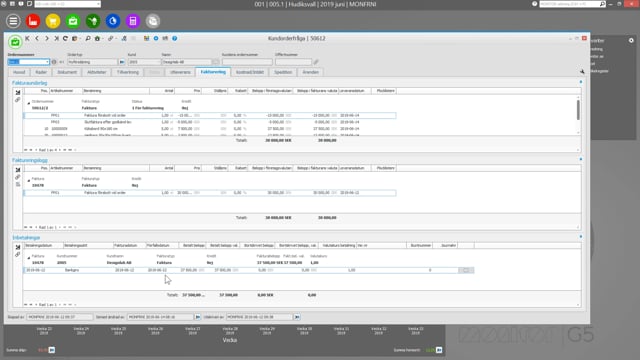The image size is (640, 360).
Task: Open the Utleverans tab
Action: point(180,72)
